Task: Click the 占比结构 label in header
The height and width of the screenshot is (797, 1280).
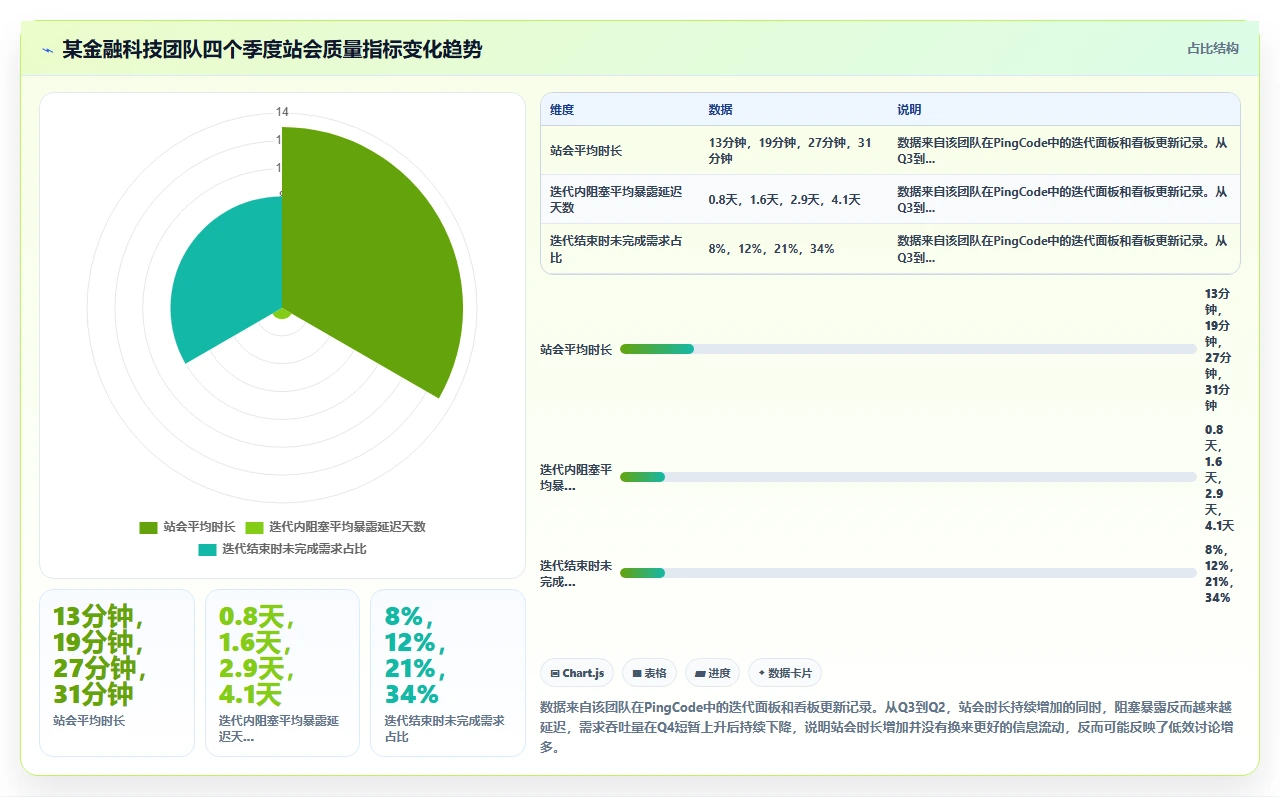Action: tap(1212, 49)
